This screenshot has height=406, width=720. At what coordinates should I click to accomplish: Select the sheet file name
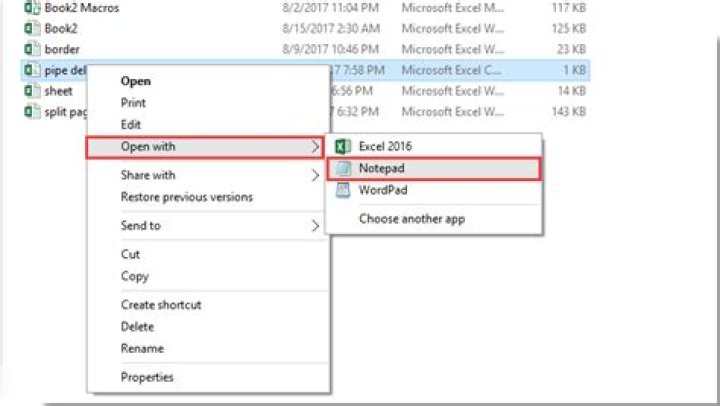(x=58, y=91)
